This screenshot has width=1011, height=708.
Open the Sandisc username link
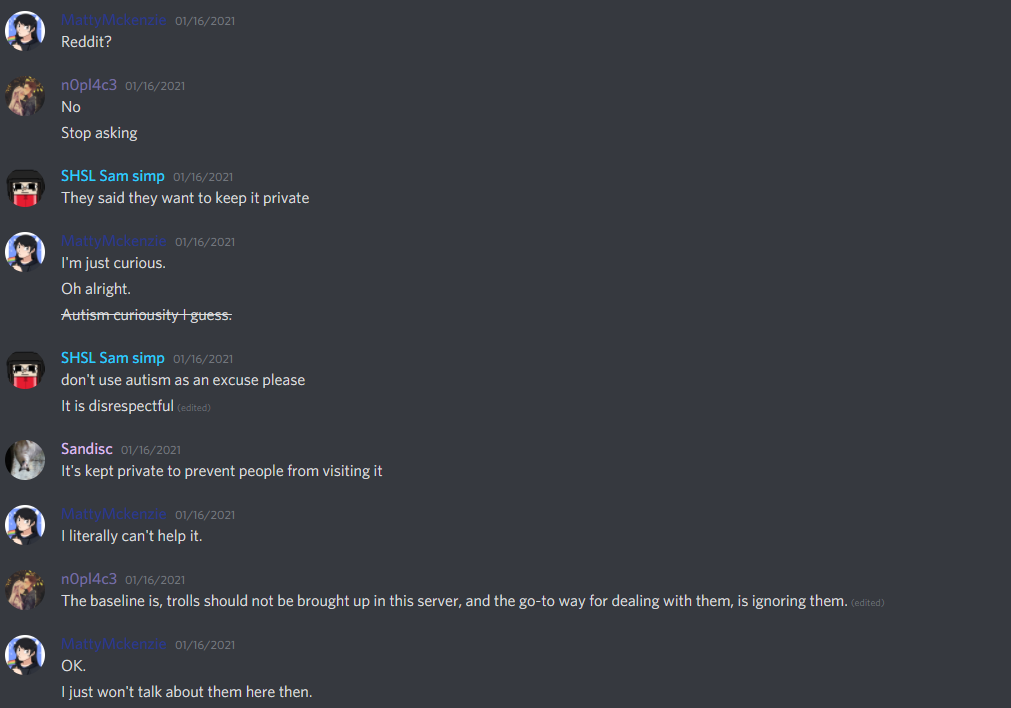pyautogui.click(x=86, y=449)
